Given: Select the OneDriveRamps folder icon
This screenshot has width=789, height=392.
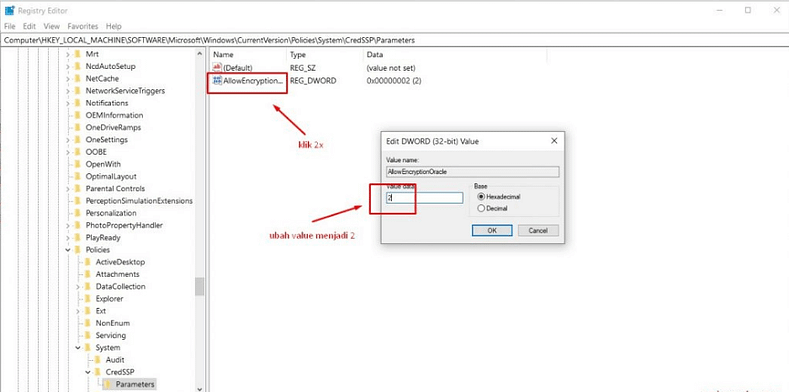Looking at the screenshot, I should [x=77, y=127].
